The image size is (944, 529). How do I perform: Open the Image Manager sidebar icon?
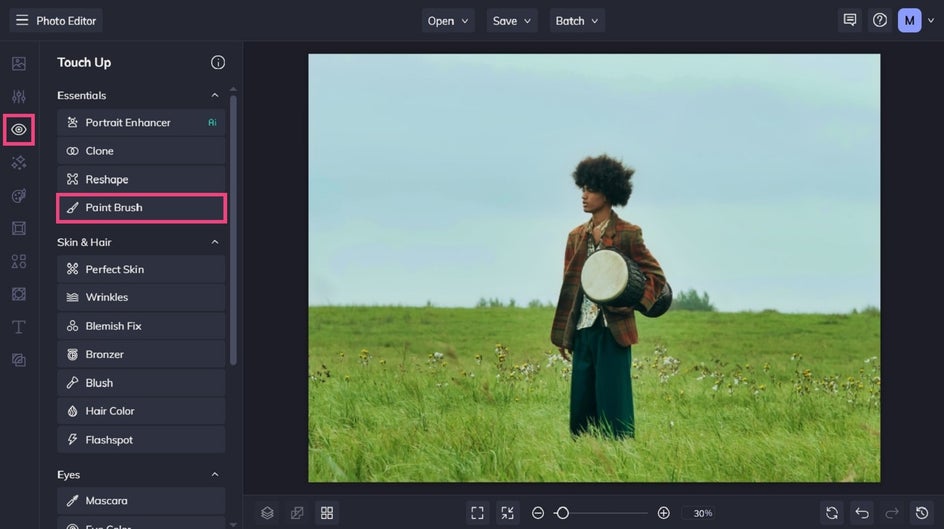click(x=19, y=63)
